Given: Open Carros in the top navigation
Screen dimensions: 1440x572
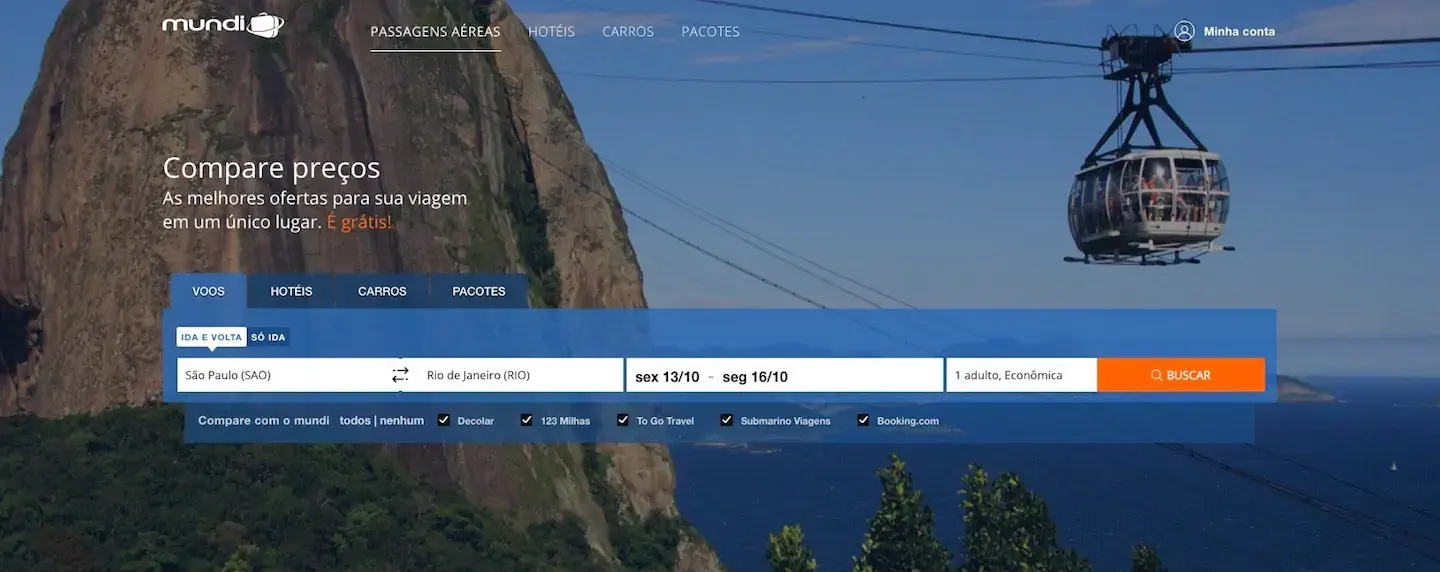Looking at the screenshot, I should [628, 32].
